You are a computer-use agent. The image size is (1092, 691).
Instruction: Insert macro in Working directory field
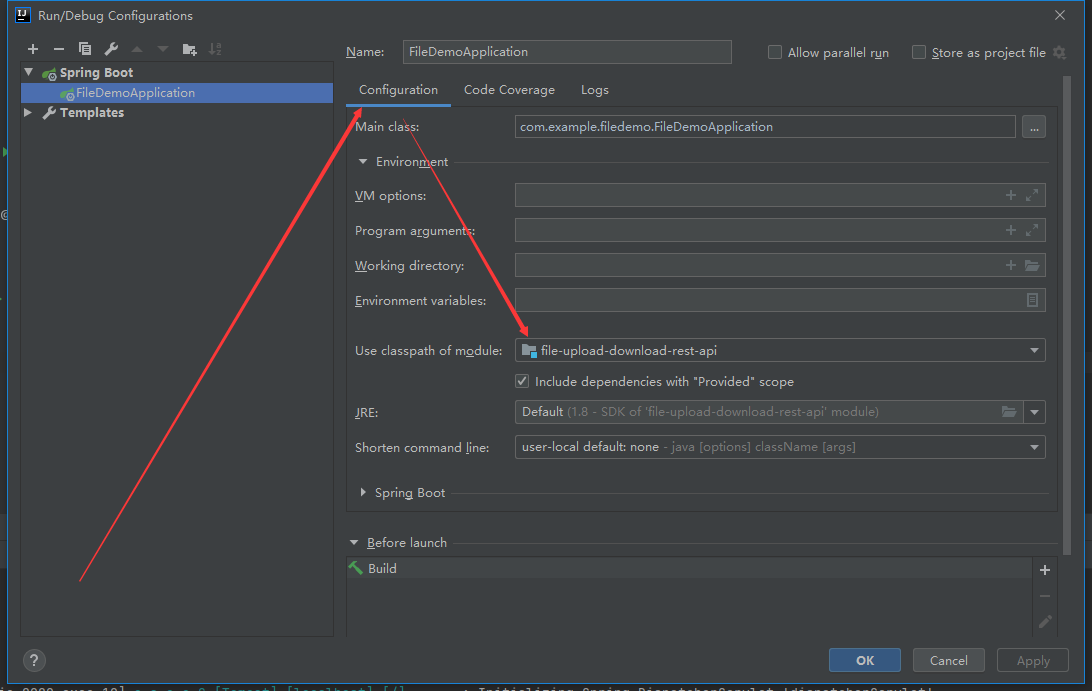pyautogui.click(x=1011, y=265)
